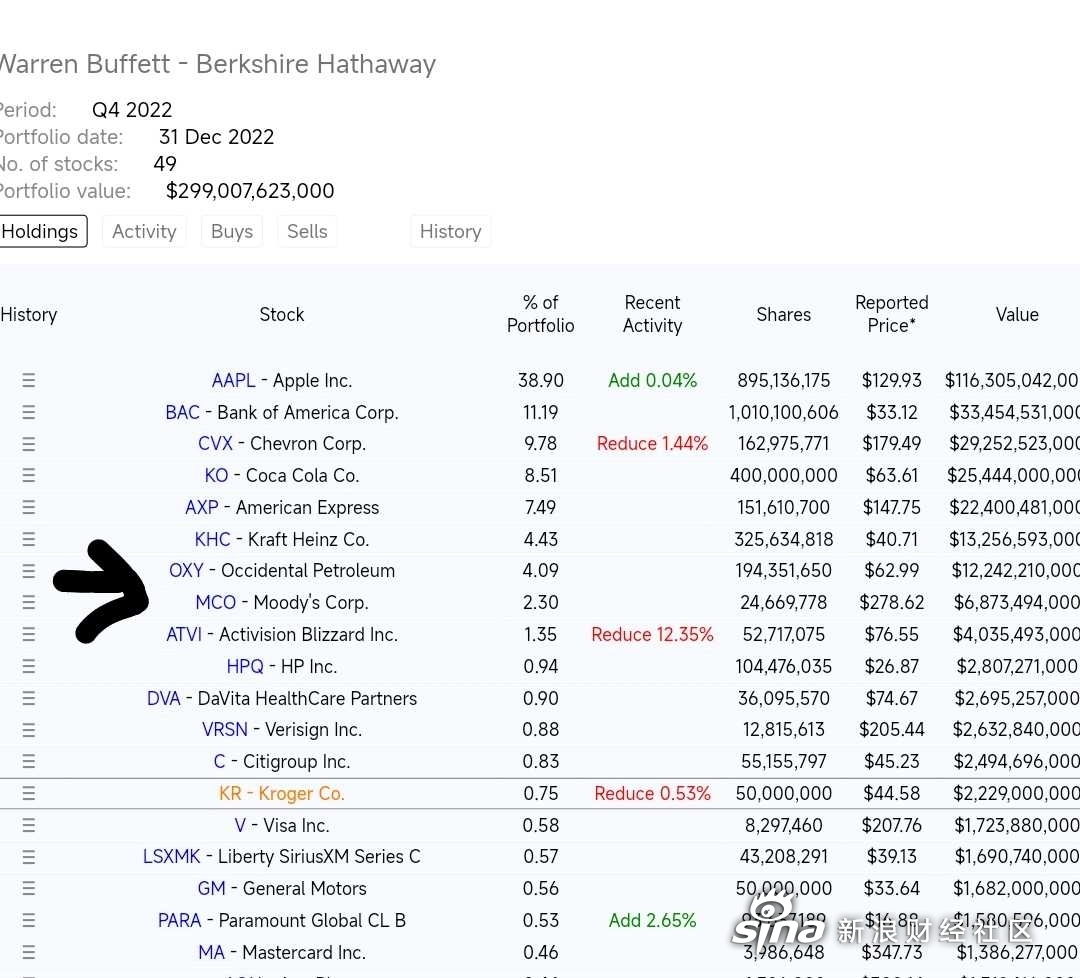Click 'Reduce 1.44%' activity for Chevron

(652, 444)
